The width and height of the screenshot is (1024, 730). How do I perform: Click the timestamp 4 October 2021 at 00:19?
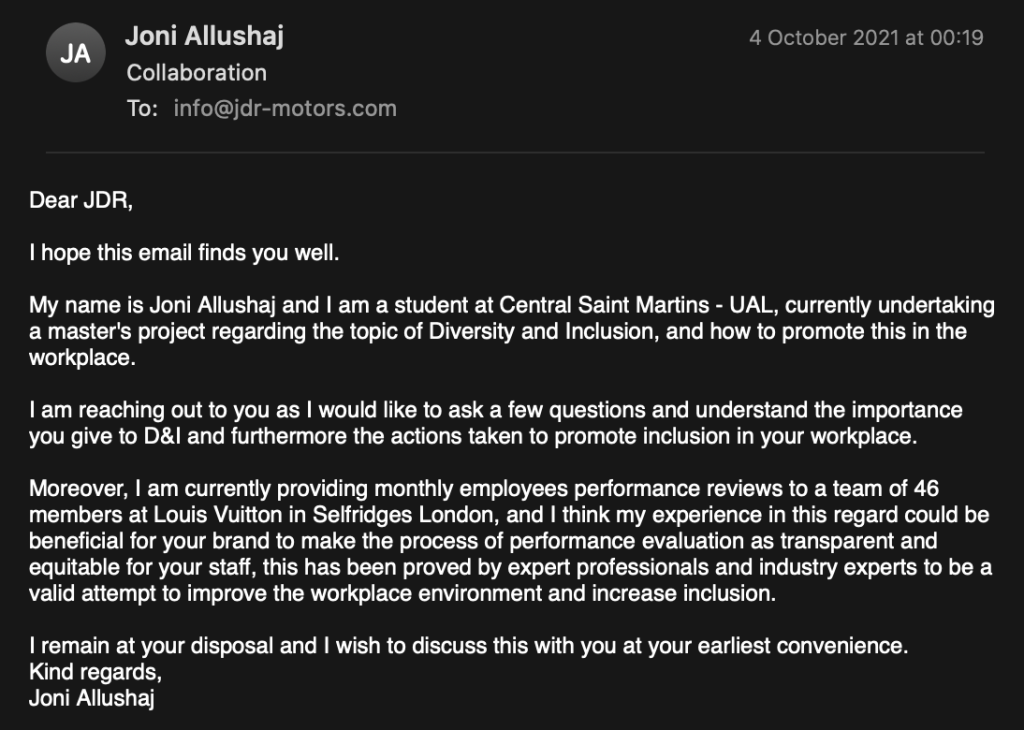click(x=866, y=37)
